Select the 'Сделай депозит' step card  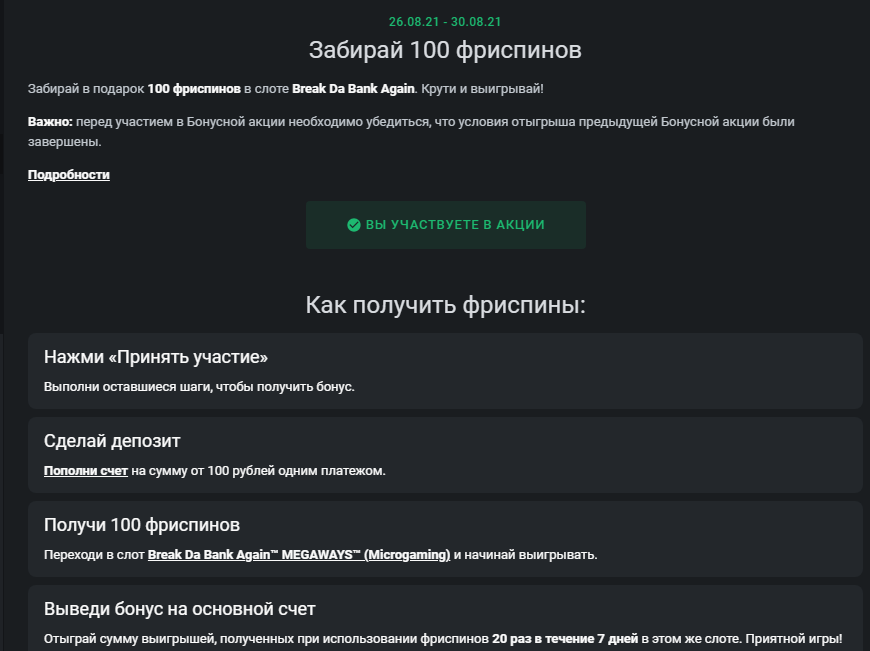tap(445, 455)
